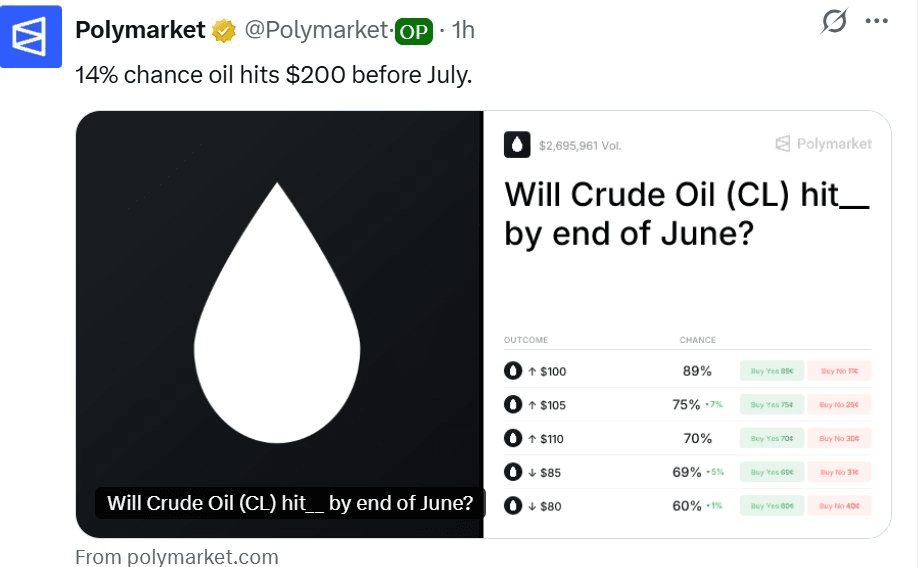This screenshot has width=924, height=567.
Task: Open the Polymarket display name link
Action: [140, 31]
